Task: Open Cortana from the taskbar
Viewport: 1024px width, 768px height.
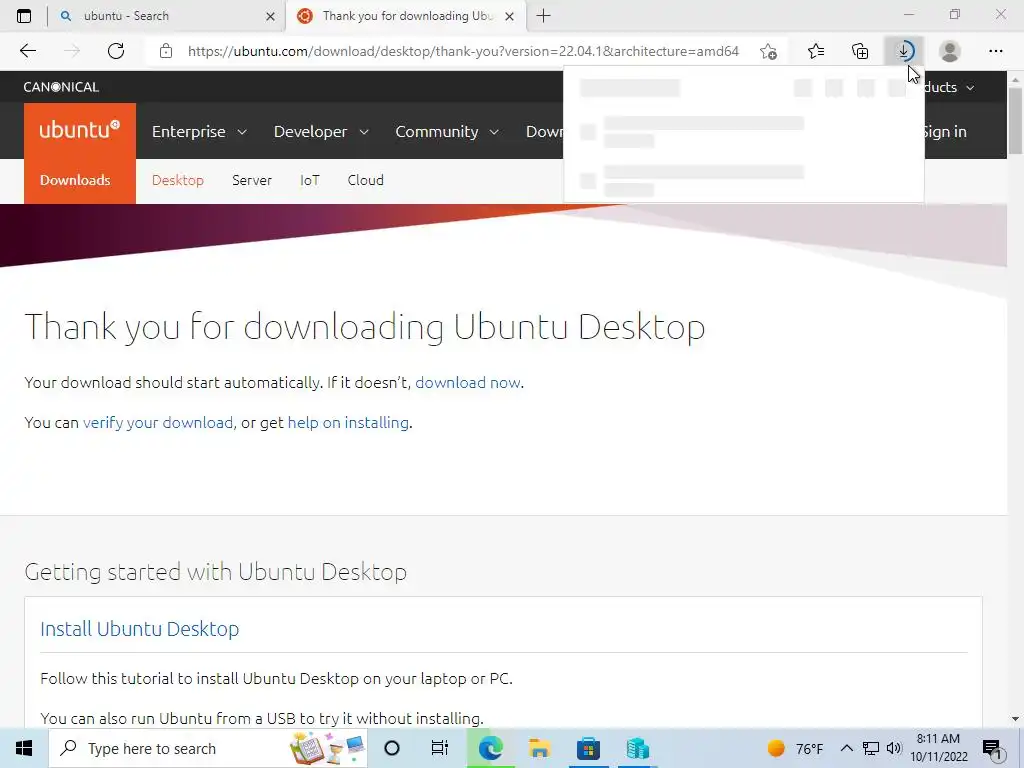Action: point(392,748)
